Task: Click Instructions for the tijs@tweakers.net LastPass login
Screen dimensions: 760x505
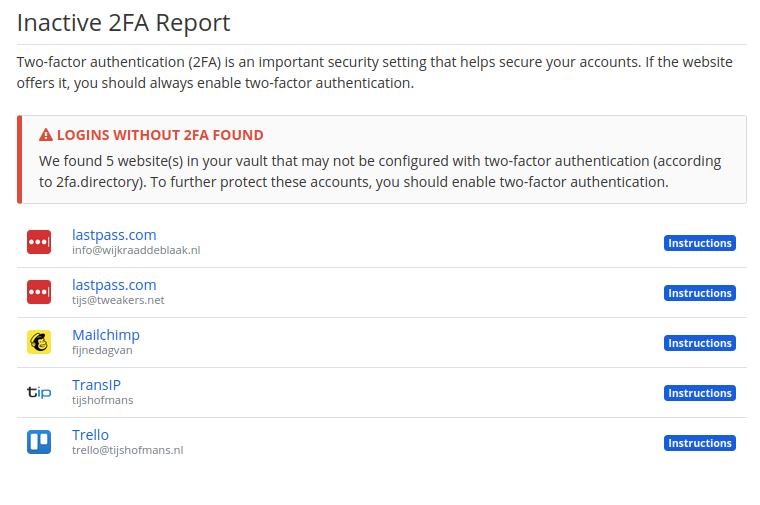Action: 699,293
